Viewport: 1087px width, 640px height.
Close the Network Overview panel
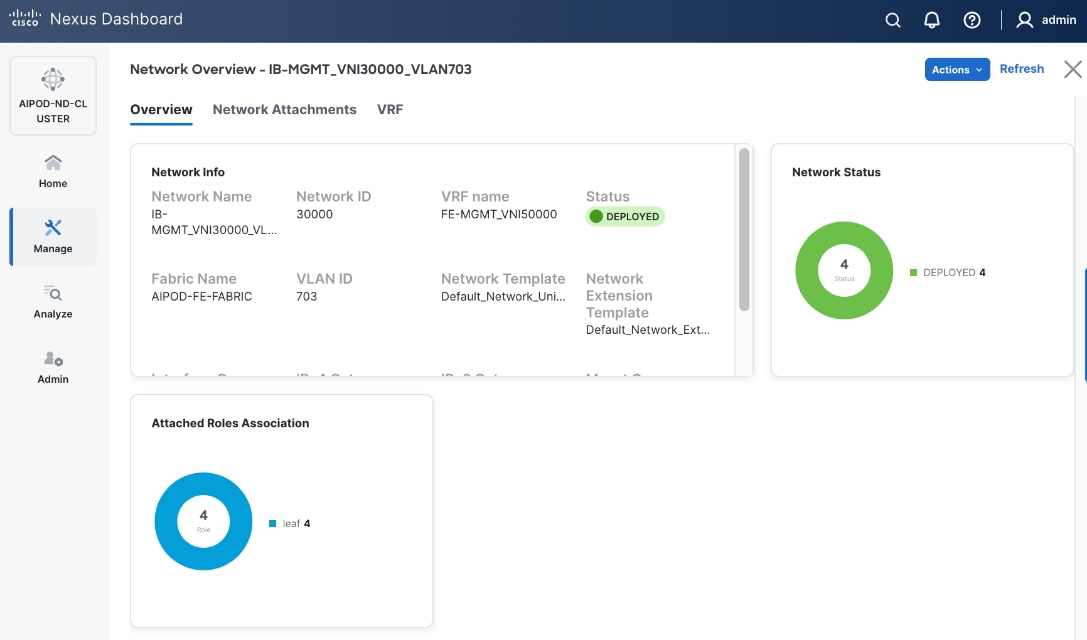click(x=1072, y=69)
